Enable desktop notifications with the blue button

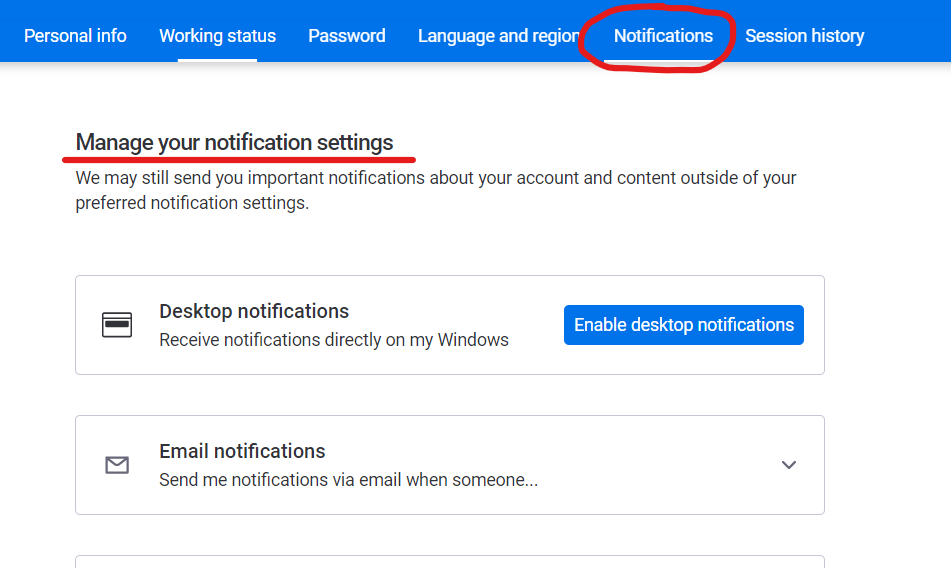pos(684,325)
